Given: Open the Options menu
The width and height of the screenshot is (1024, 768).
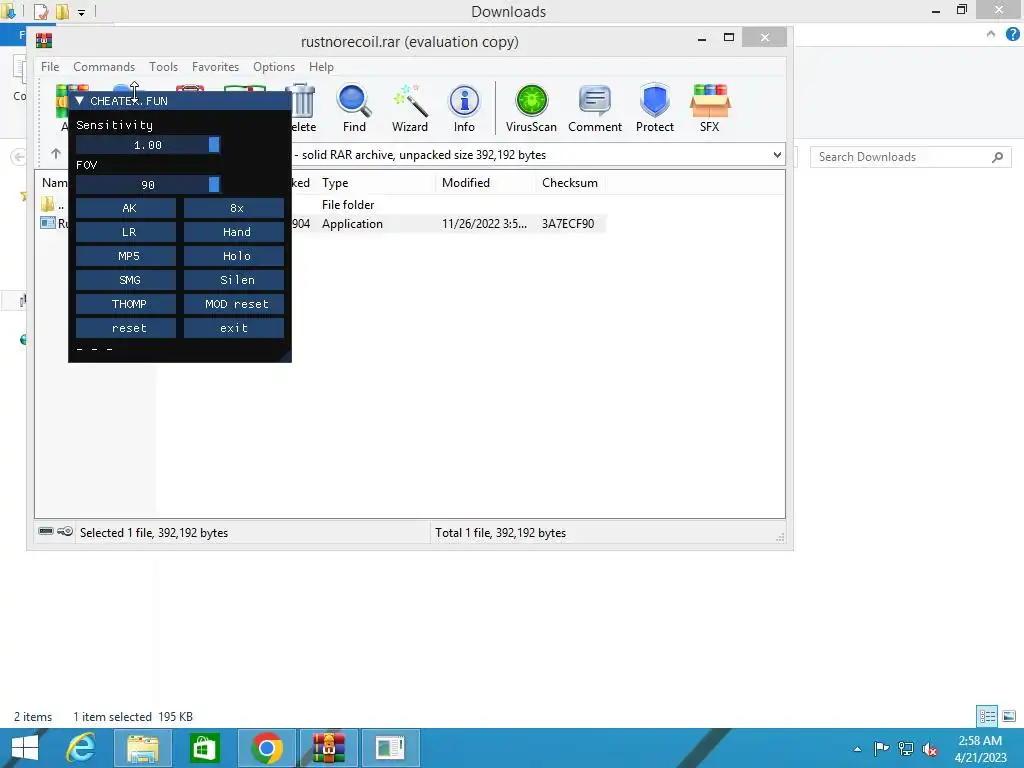Looking at the screenshot, I should coord(274,67).
